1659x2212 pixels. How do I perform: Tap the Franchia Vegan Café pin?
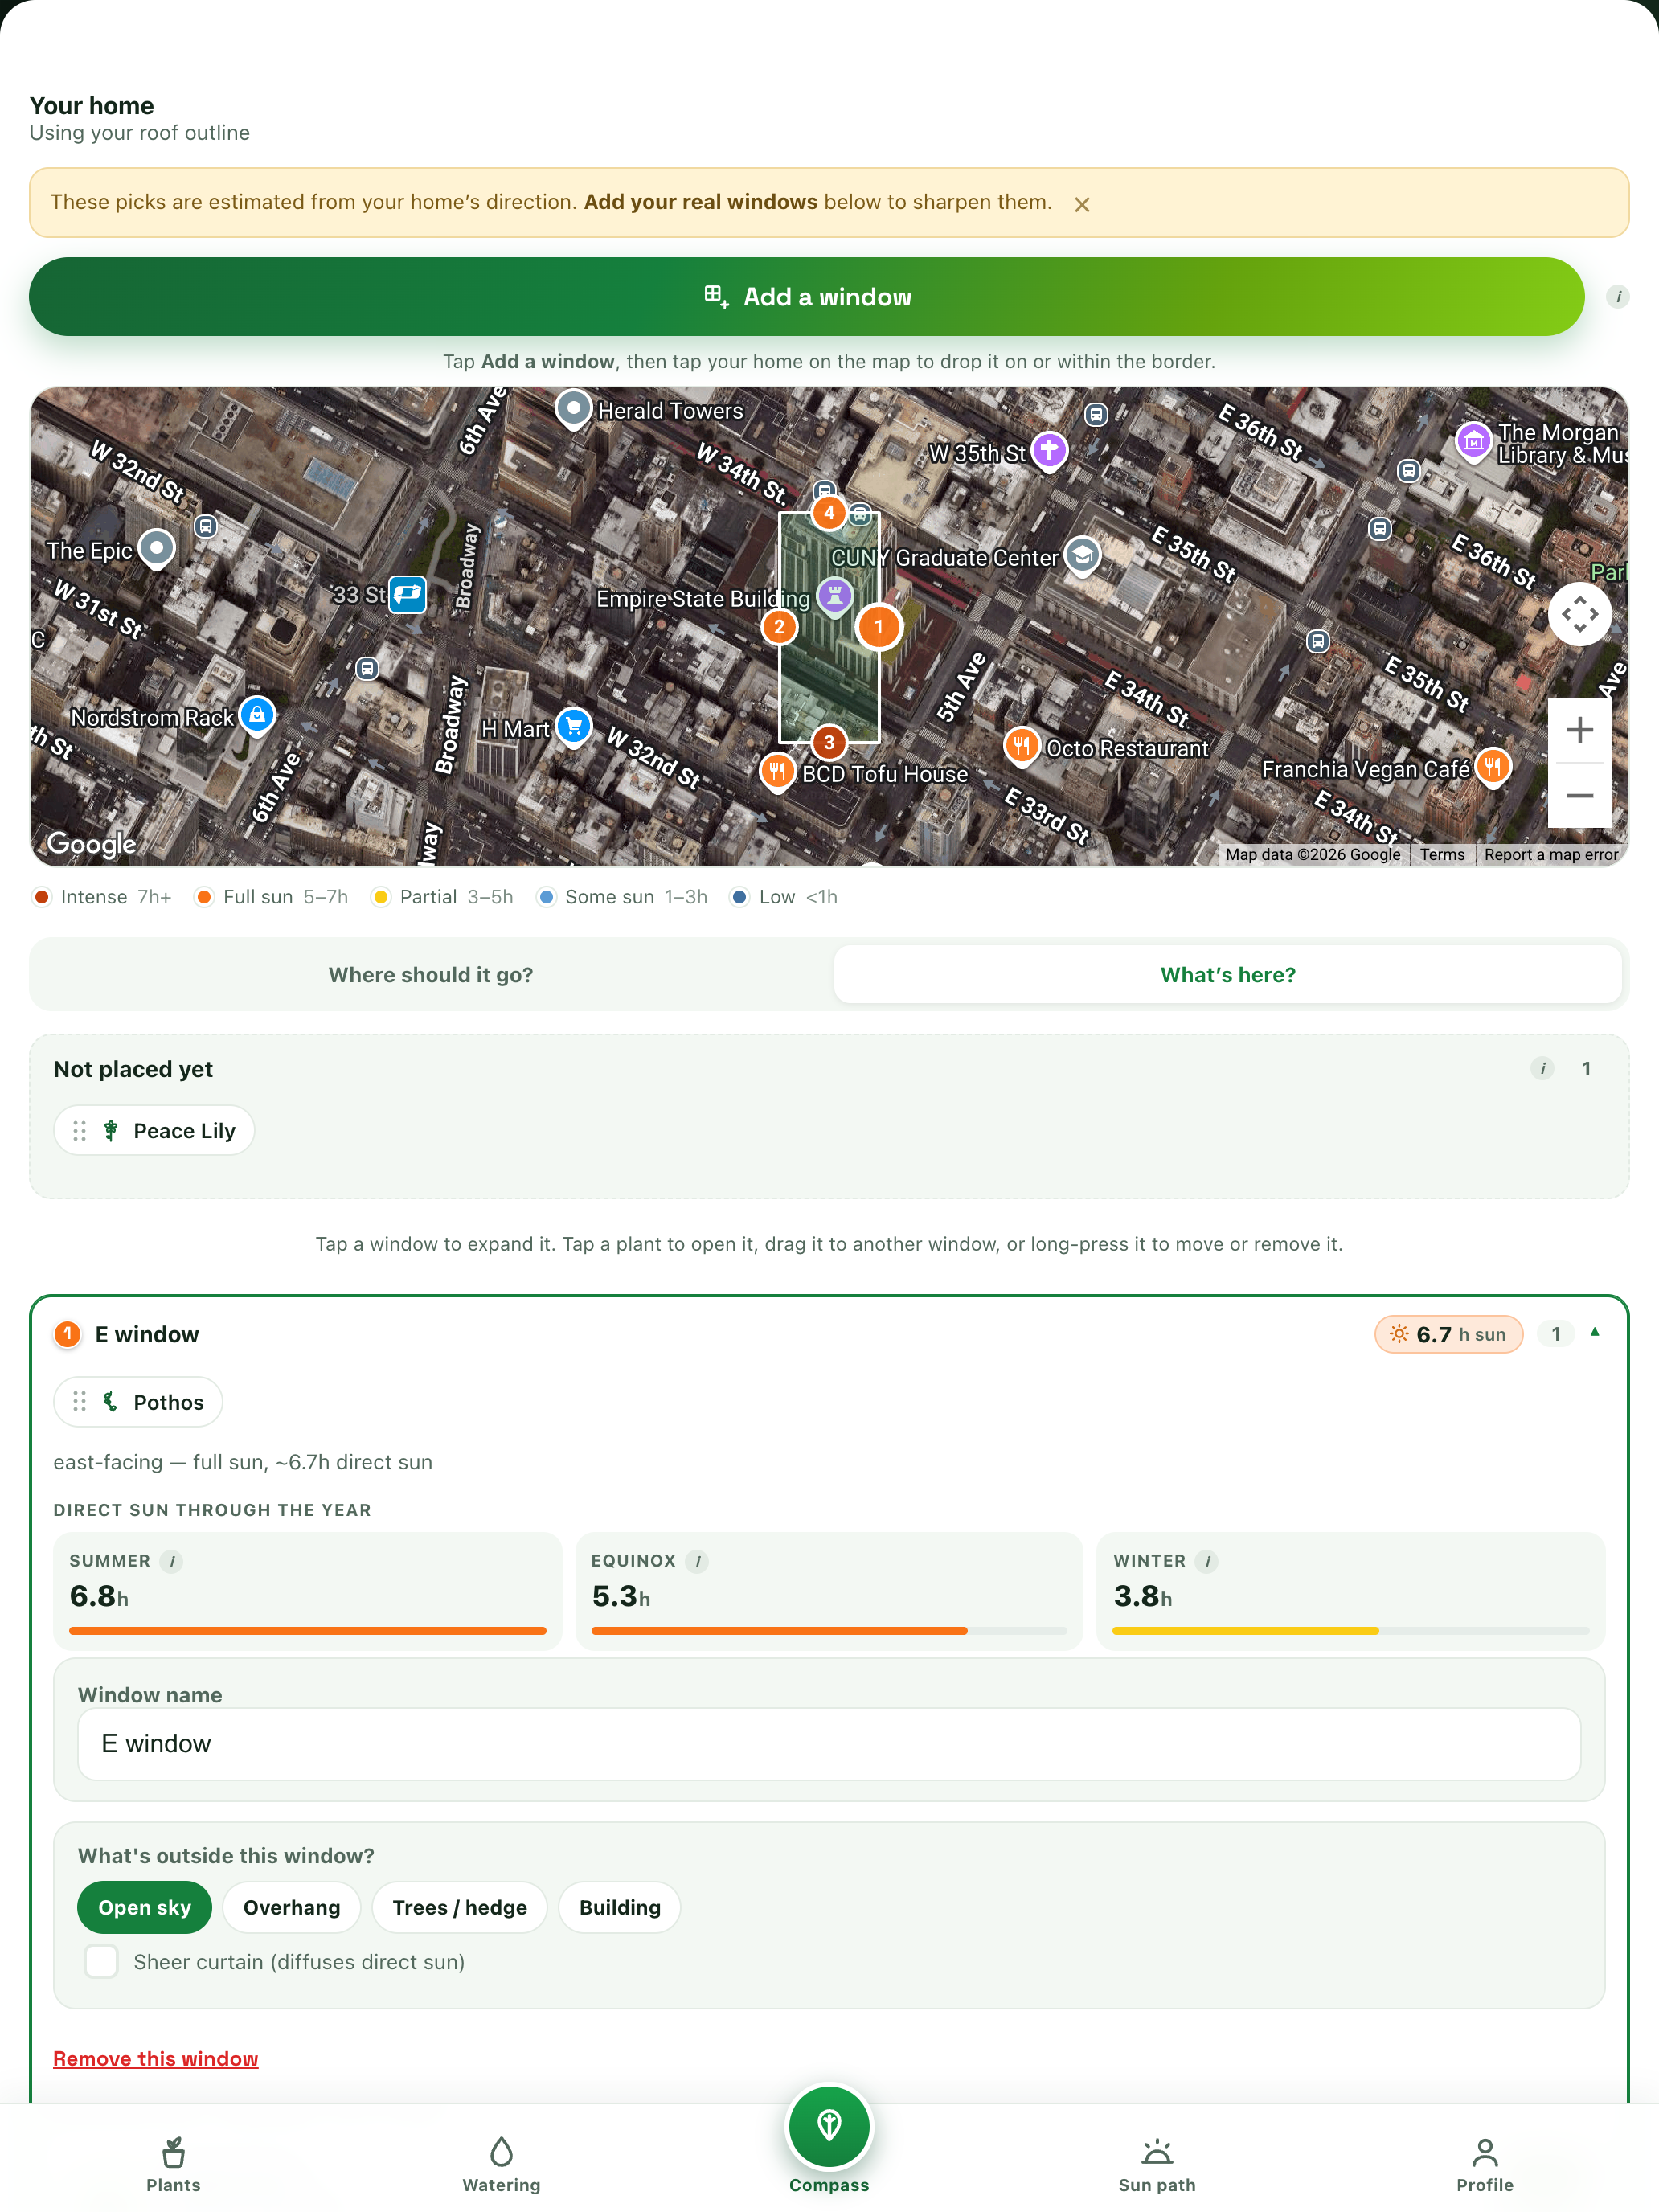[x=1492, y=768]
